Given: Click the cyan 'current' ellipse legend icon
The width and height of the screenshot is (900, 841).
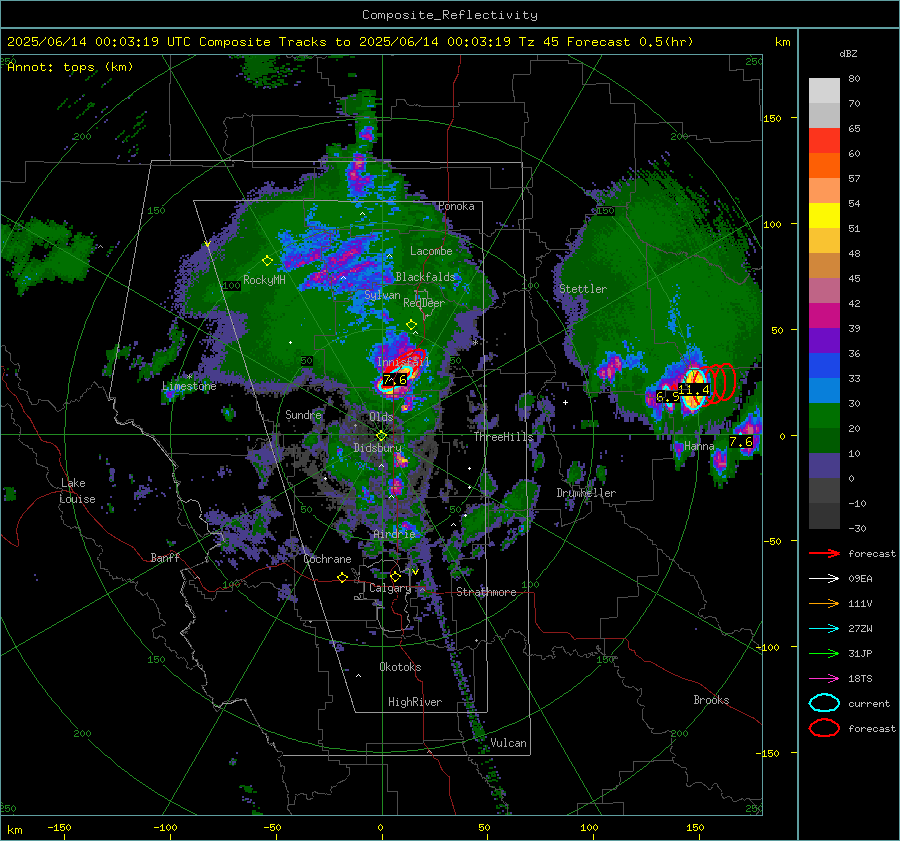Looking at the screenshot, I should tap(824, 703).
